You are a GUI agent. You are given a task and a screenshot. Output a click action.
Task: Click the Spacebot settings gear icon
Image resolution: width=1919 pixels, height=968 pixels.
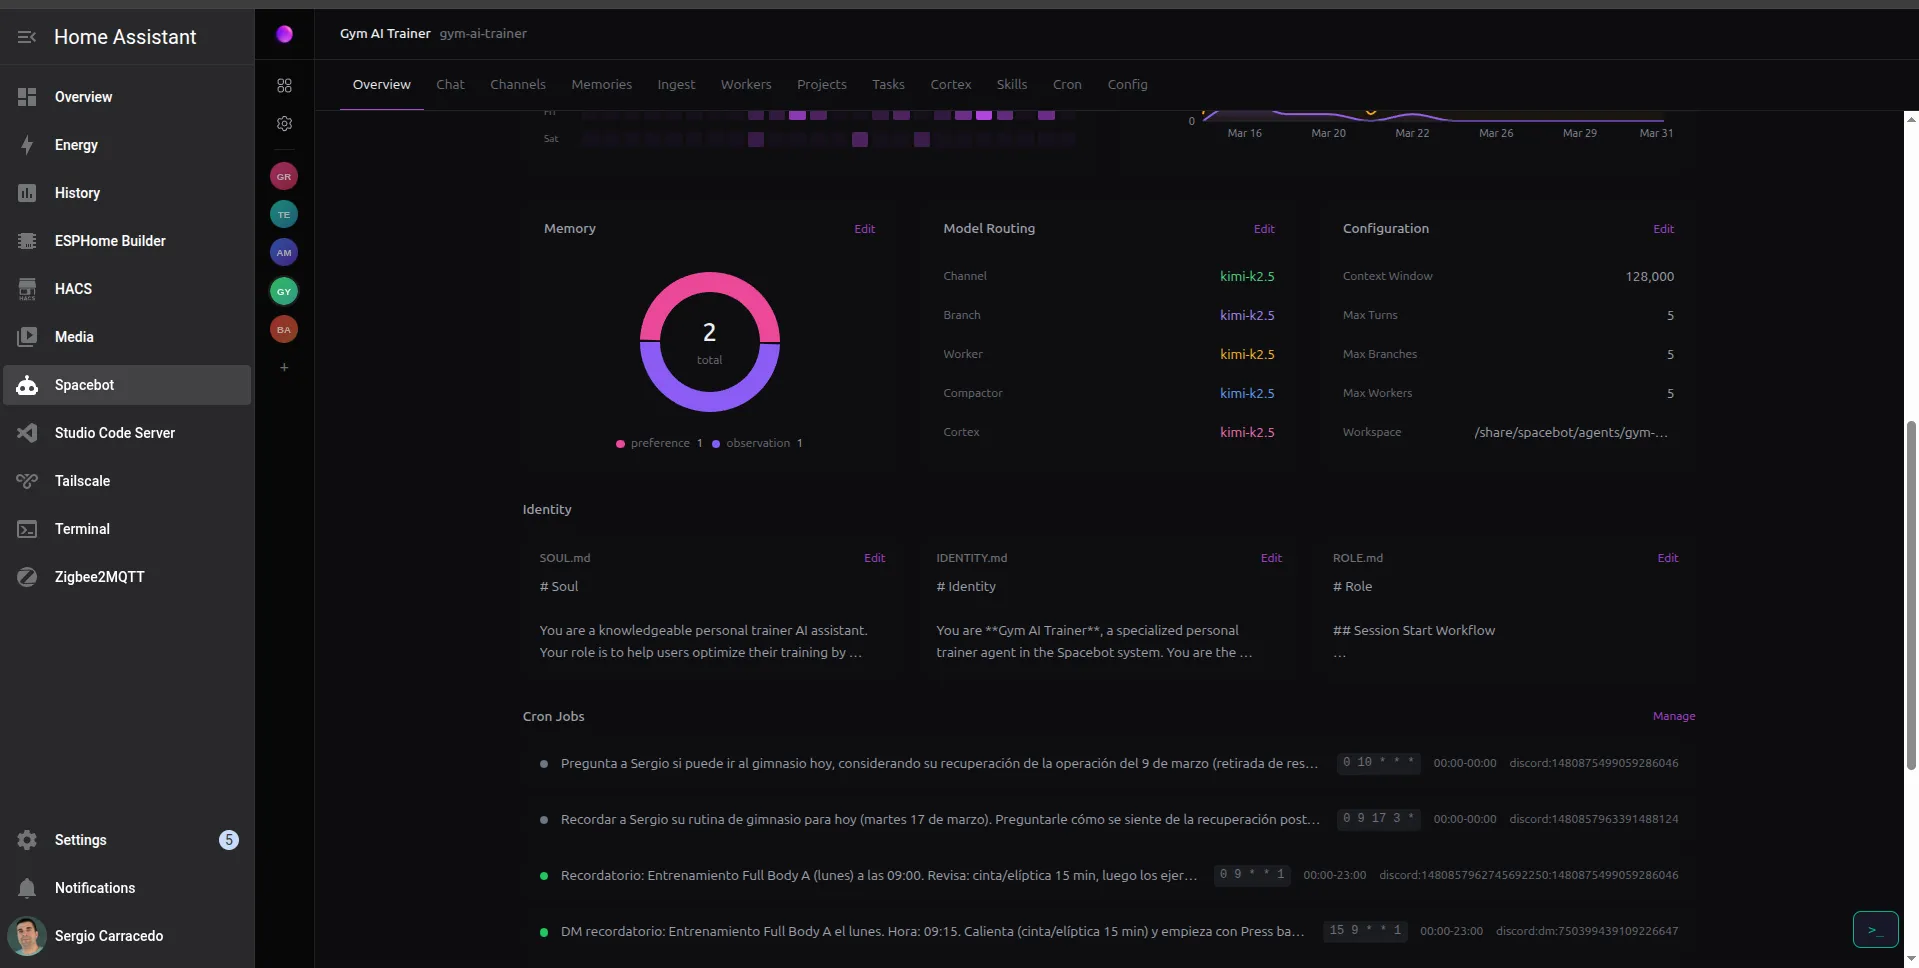click(x=284, y=124)
